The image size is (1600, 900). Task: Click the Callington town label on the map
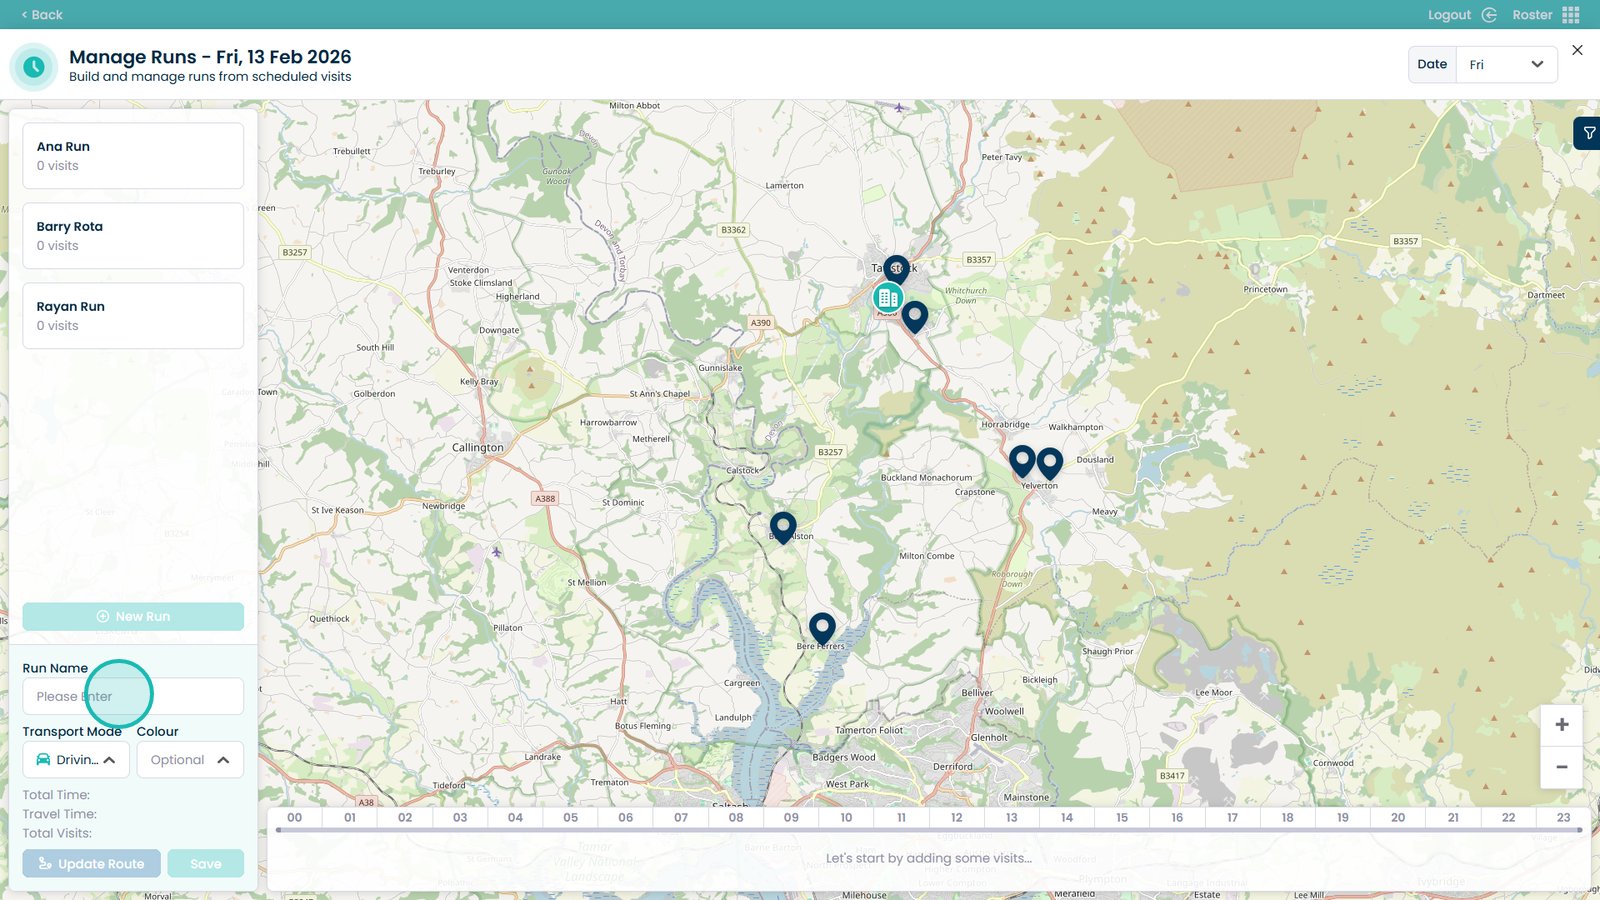(478, 447)
